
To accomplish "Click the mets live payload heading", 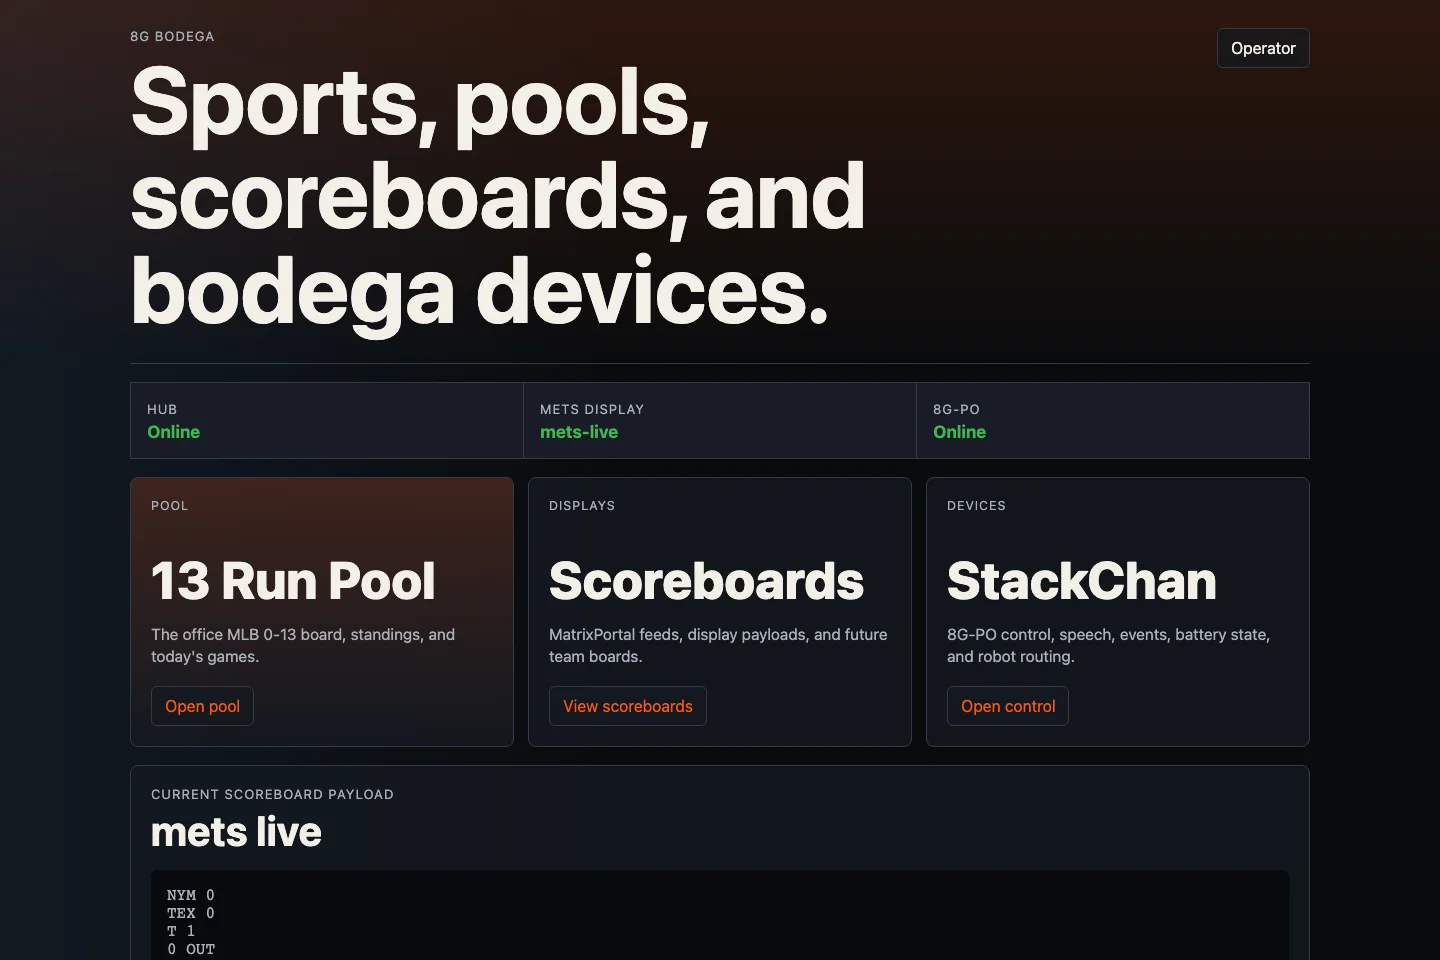I will click(236, 832).
